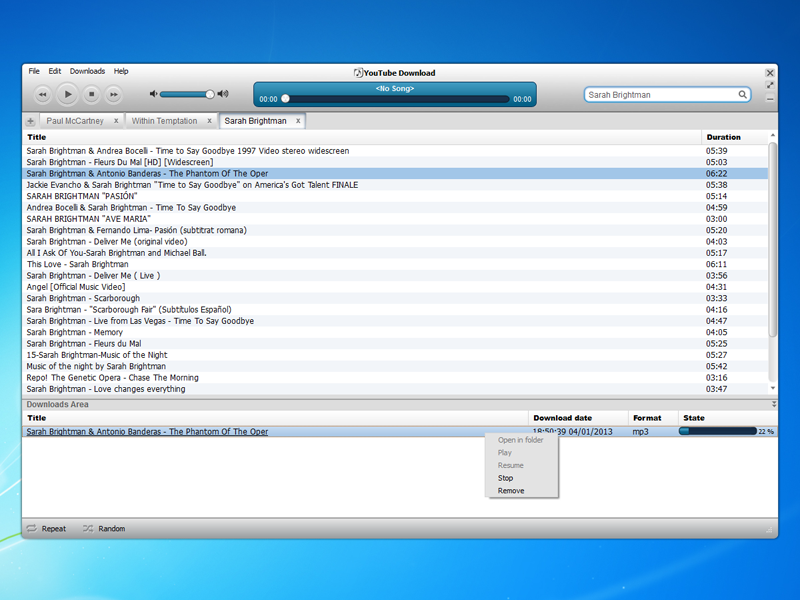This screenshot has height=600, width=800.
Task: Select 'Deliver Me (original video)' row
Action: [395, 241]
